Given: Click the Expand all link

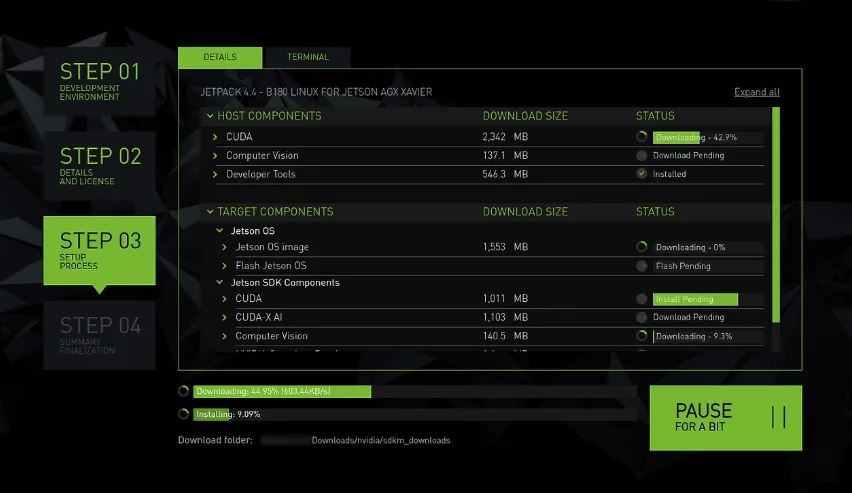Looking at the screenshot, I should pyautogui.click(x=756, y=92).
